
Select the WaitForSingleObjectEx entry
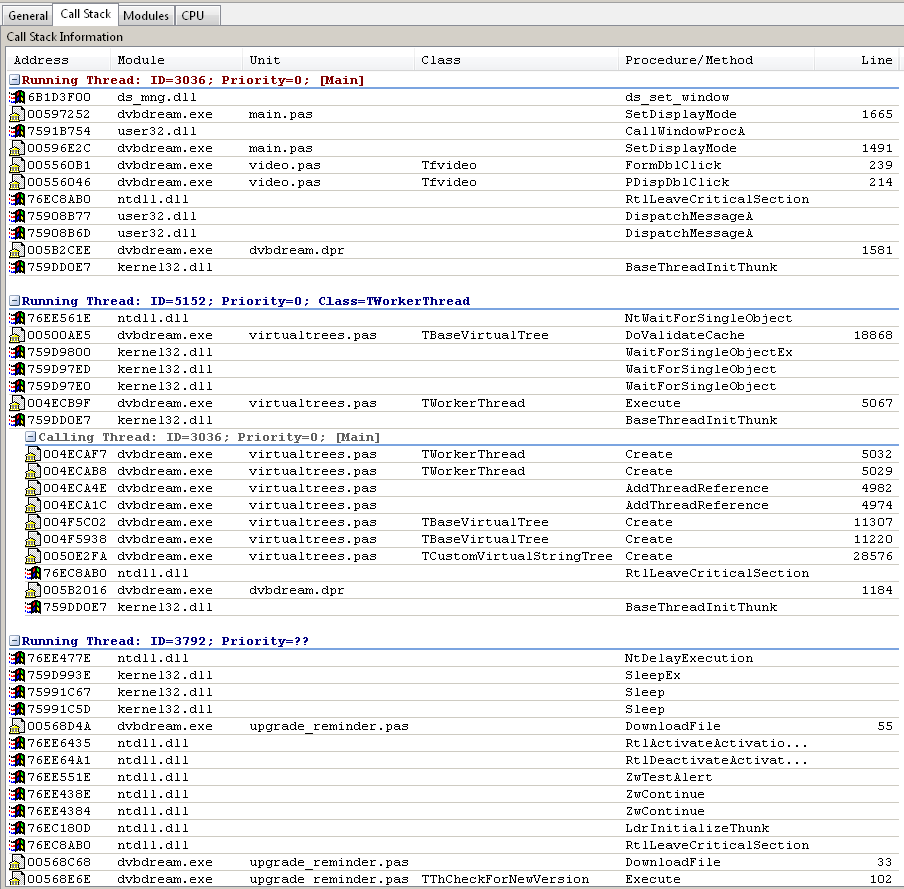tap(709, 352)
